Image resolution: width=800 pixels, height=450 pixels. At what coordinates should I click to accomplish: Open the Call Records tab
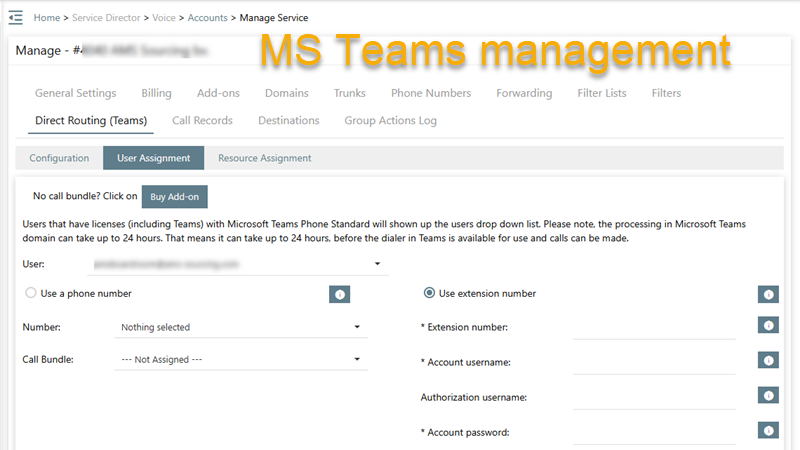click(x=202, y=120)
